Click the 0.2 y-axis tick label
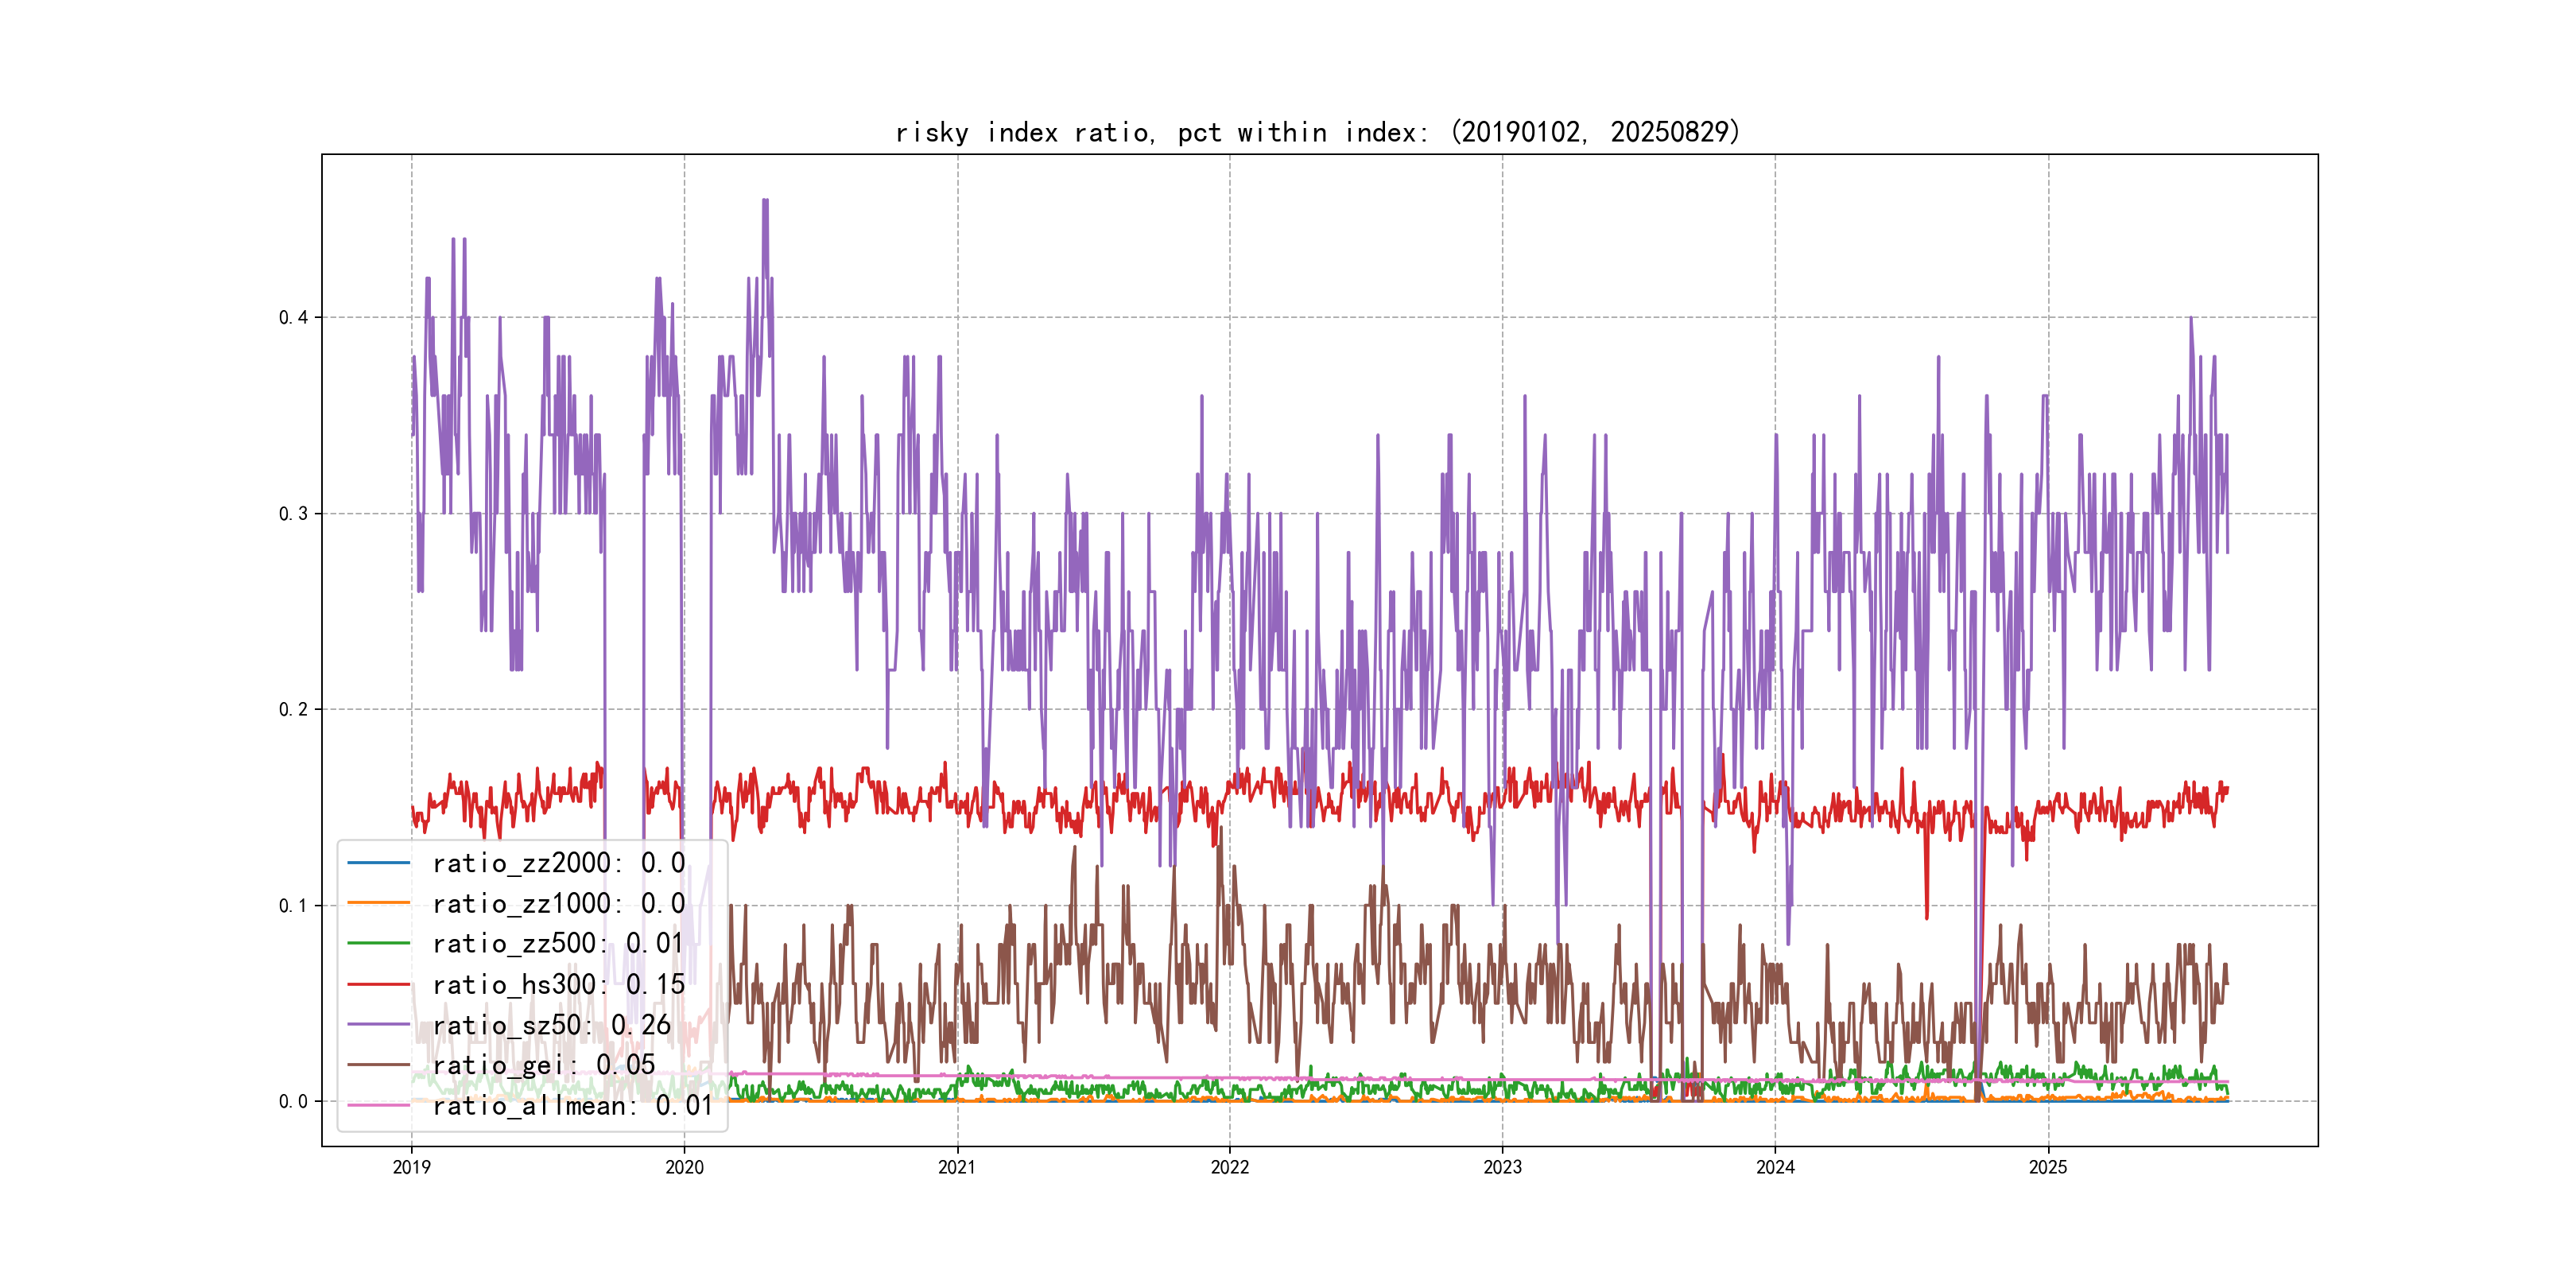 tap(293, 710)
